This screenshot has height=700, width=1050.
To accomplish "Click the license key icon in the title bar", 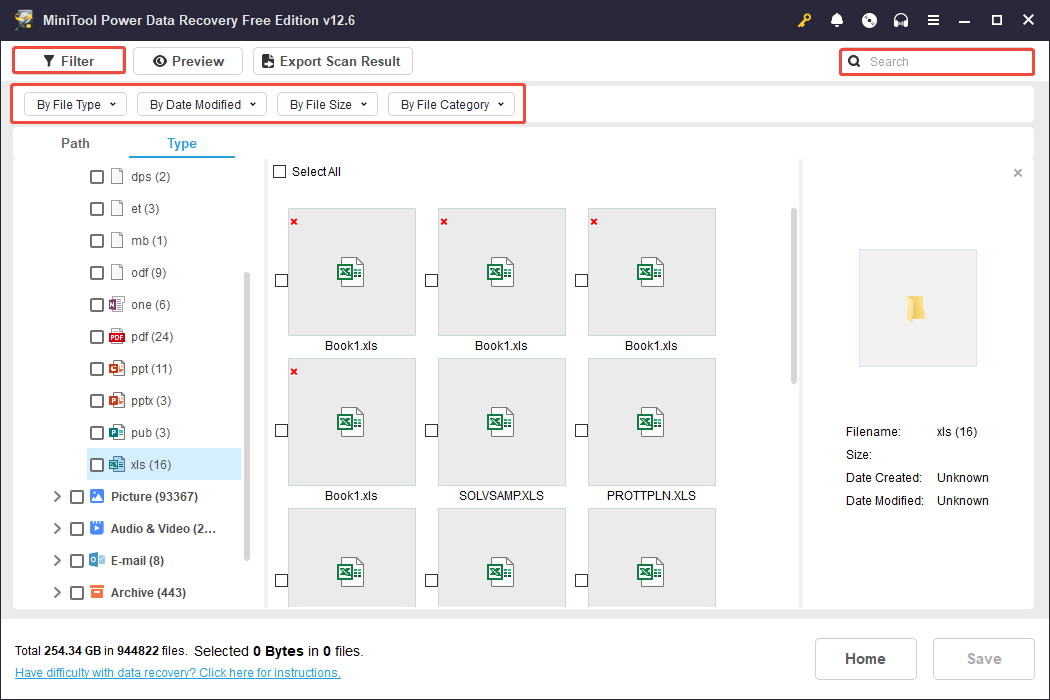I will (805, 20).
